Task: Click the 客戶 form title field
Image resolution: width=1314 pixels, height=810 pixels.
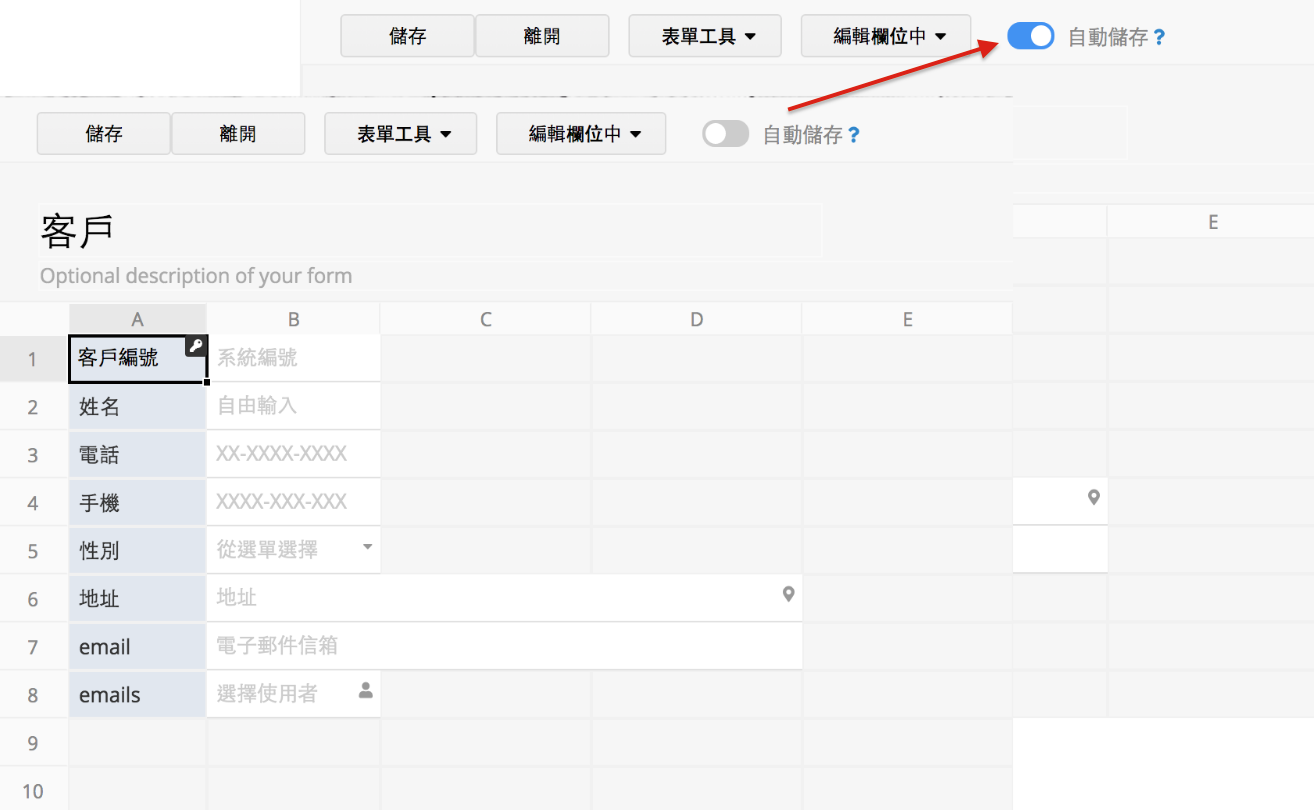Action: [430, 231]
